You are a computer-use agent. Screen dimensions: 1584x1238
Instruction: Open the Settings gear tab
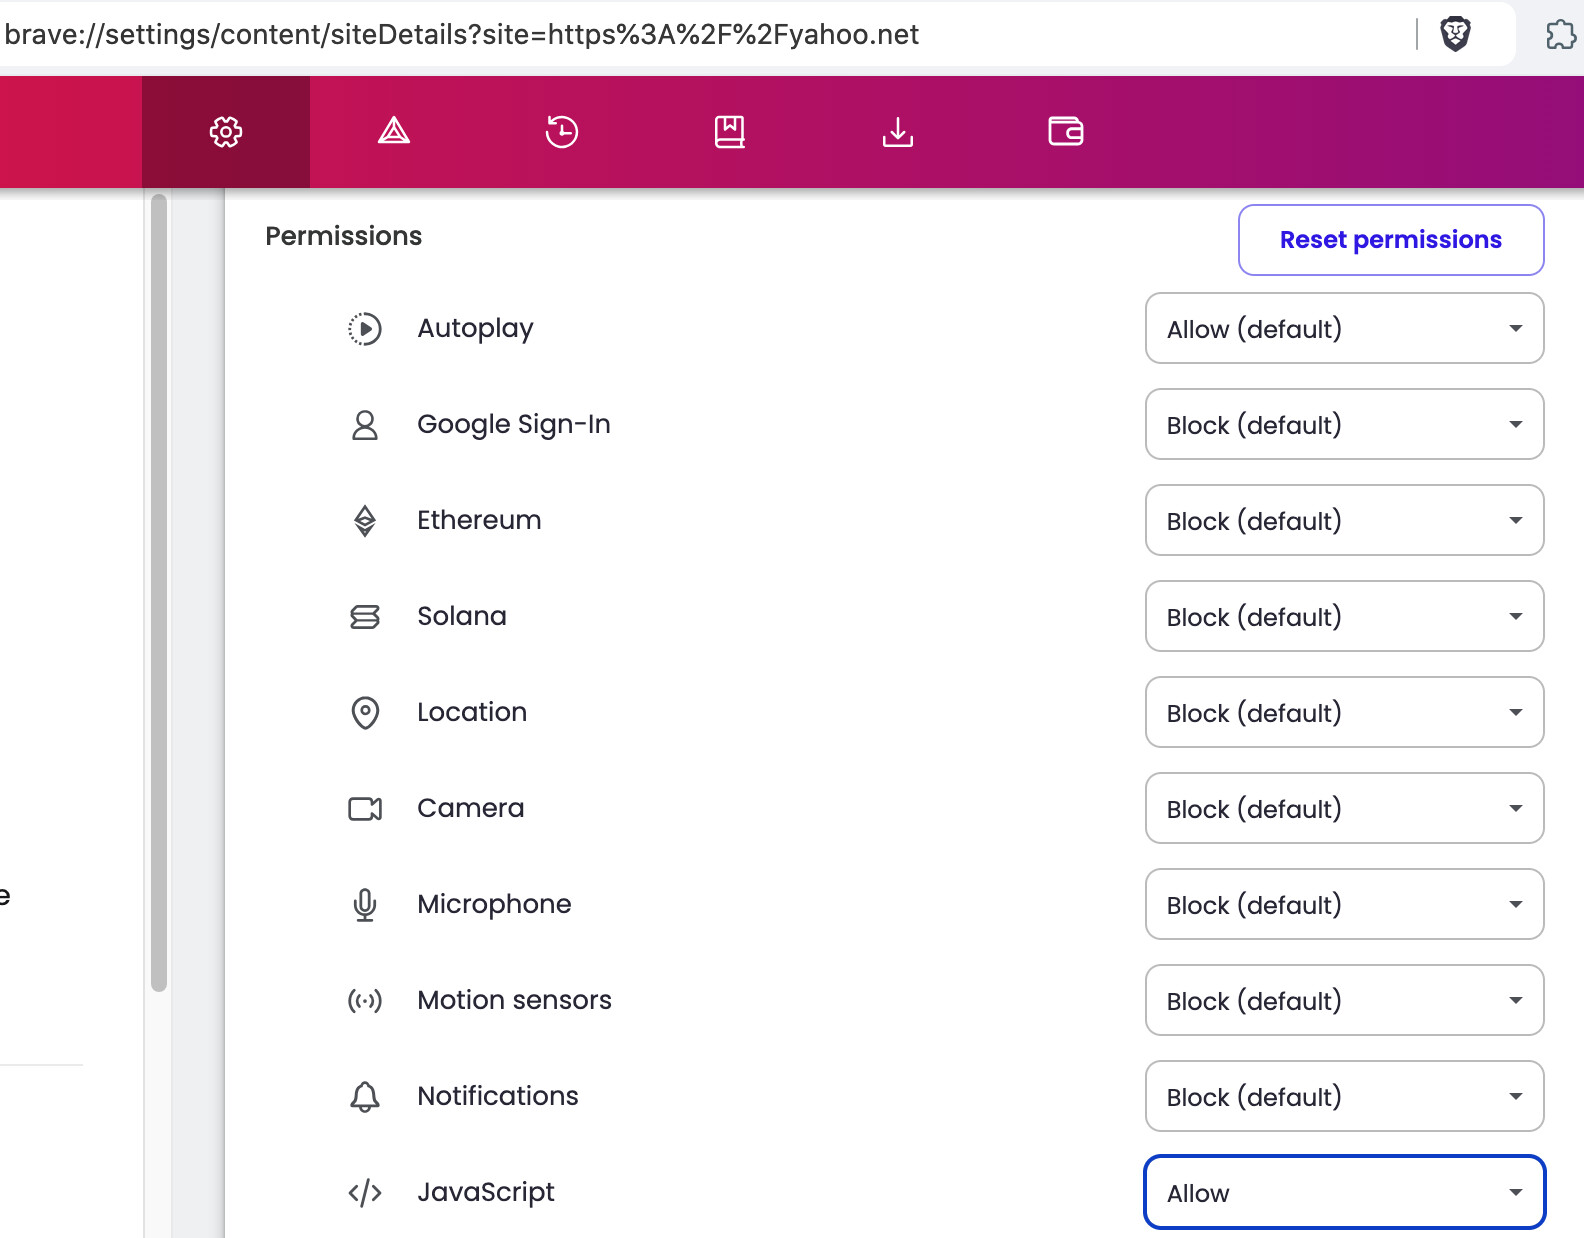click(226, 132)
